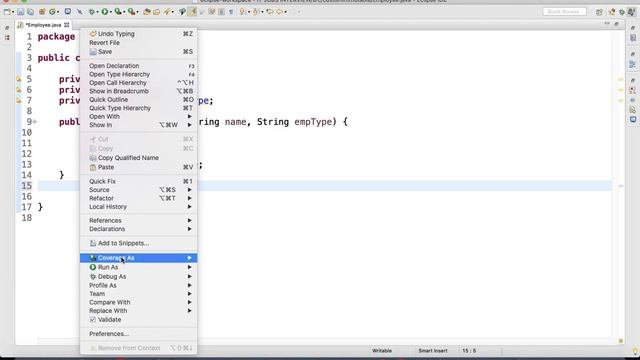Click the Next Annotation toolbar icon
Screen dimensions: 640x360
tap(242, 12)
